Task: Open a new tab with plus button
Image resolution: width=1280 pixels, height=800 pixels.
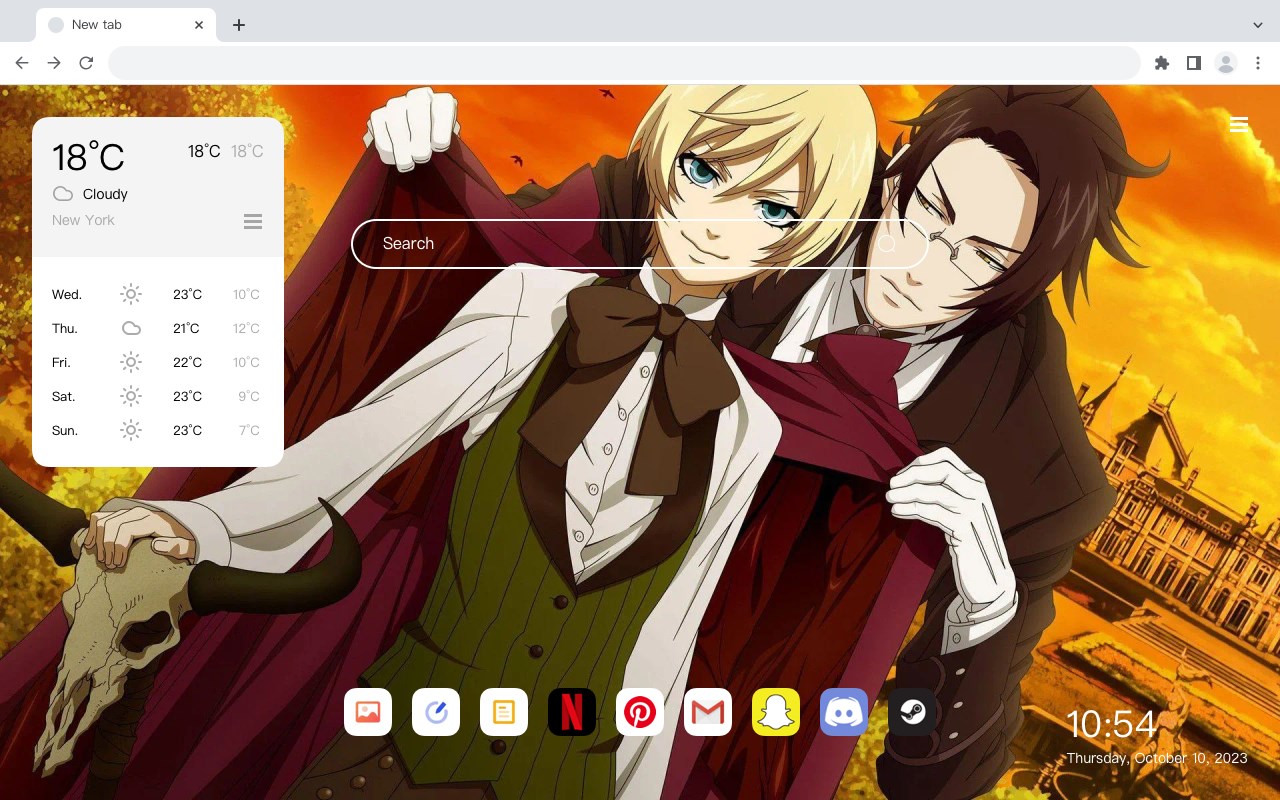Action: pos(238,24)
